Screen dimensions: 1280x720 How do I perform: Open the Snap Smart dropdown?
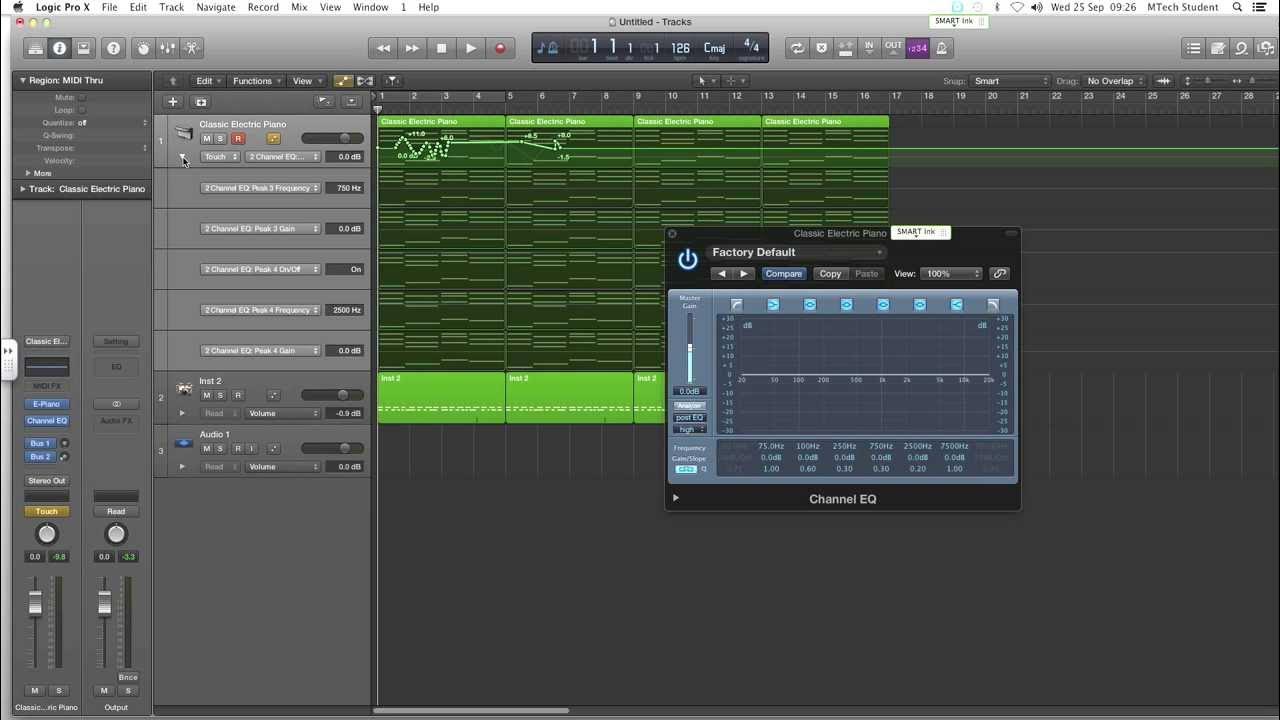(1010, 81)
